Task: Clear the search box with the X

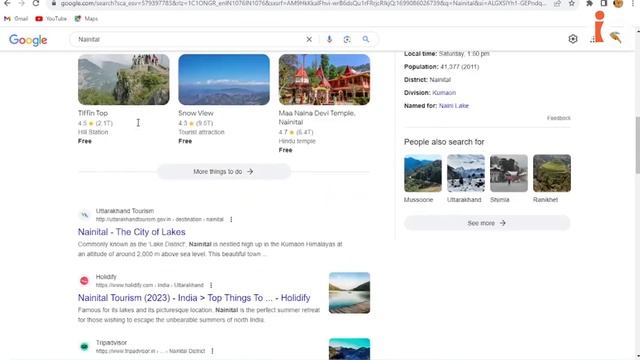Action: (x=309, y=39)
